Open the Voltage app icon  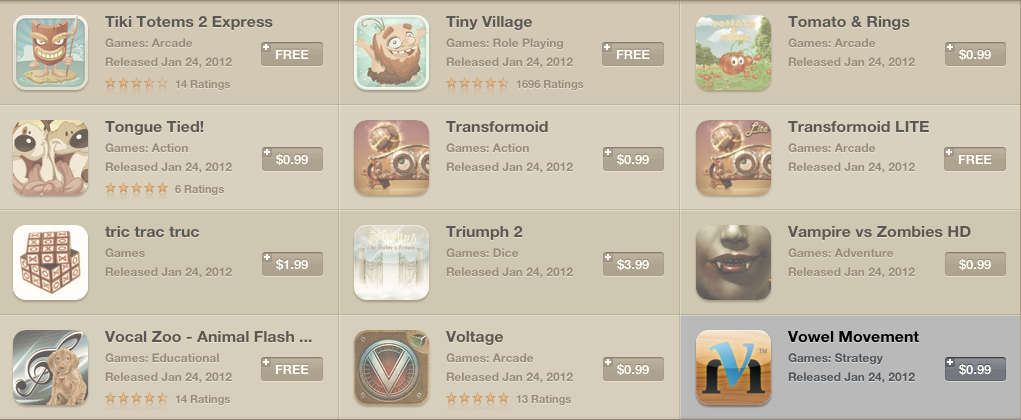(391, 367)
